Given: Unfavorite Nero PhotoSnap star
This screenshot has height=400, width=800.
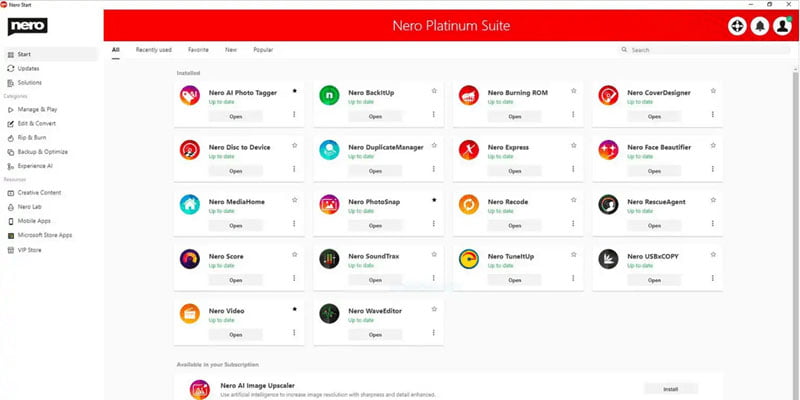Looking at the screenshot, I should click(434, 200).
